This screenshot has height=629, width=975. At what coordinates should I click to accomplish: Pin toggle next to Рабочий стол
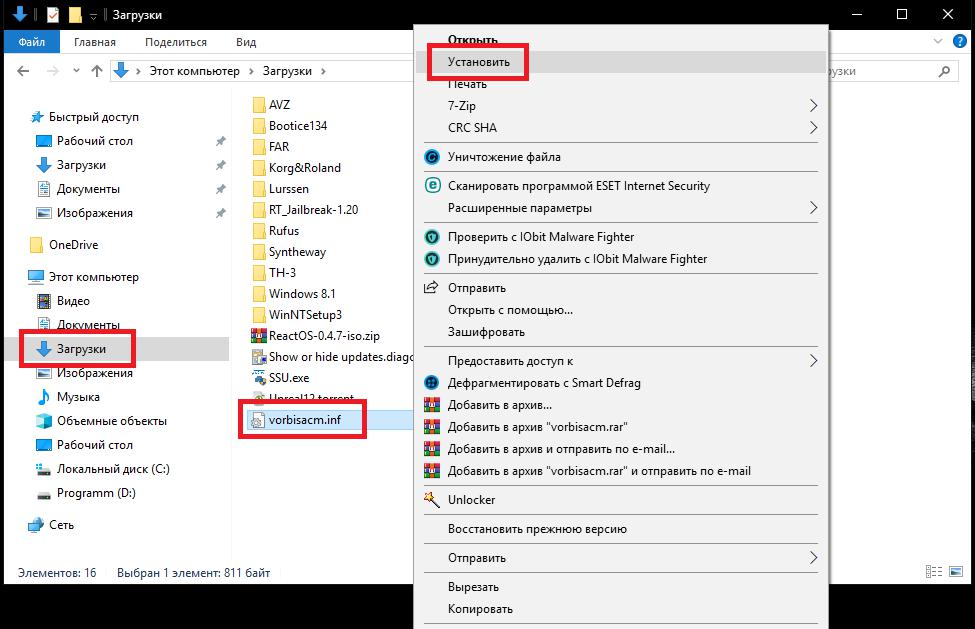click(220, 141)
